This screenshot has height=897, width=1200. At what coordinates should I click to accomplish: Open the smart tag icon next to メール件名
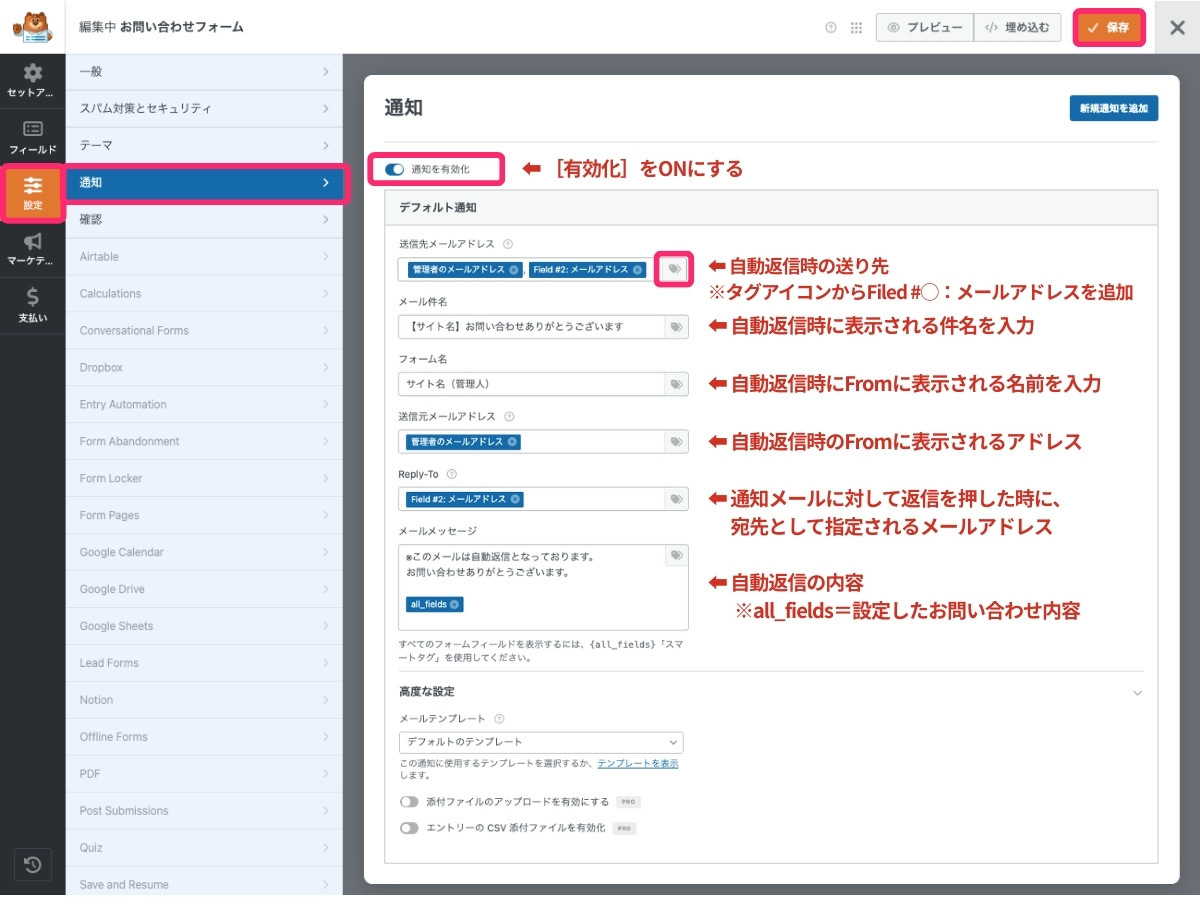click(675, 326)
